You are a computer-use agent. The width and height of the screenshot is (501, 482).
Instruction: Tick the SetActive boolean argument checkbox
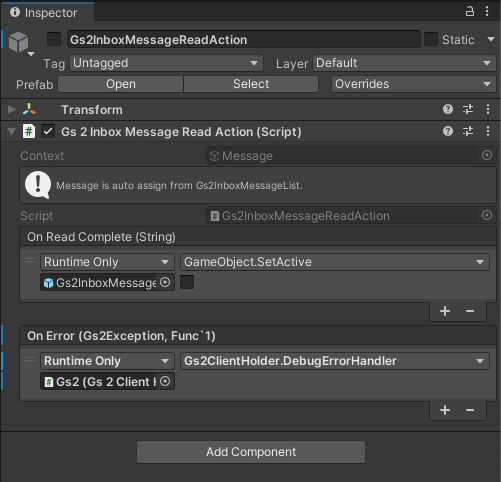tap(187, 282)
